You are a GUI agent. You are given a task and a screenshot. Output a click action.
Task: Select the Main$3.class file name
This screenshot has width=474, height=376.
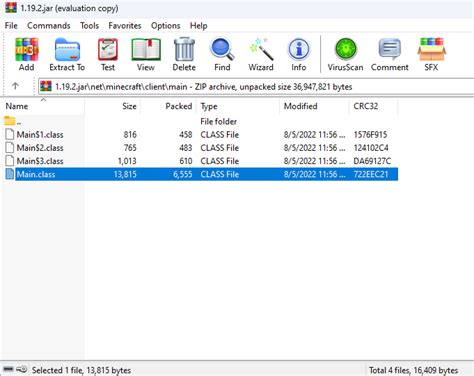point(40,161)
